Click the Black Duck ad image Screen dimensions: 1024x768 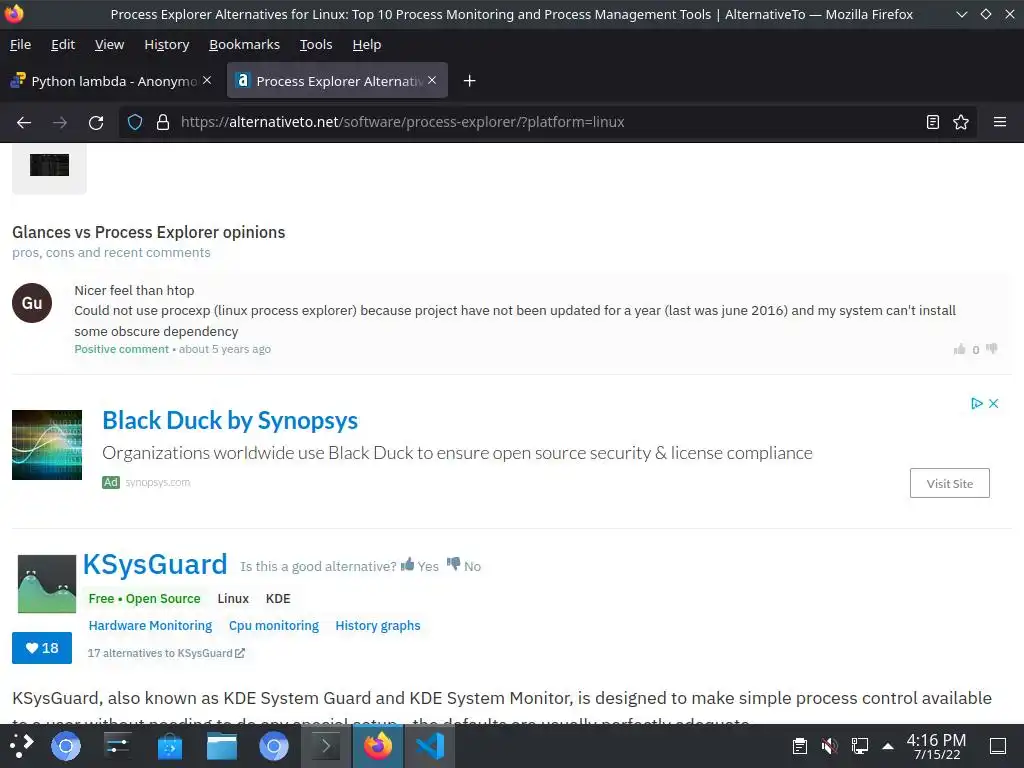(47, 445)
